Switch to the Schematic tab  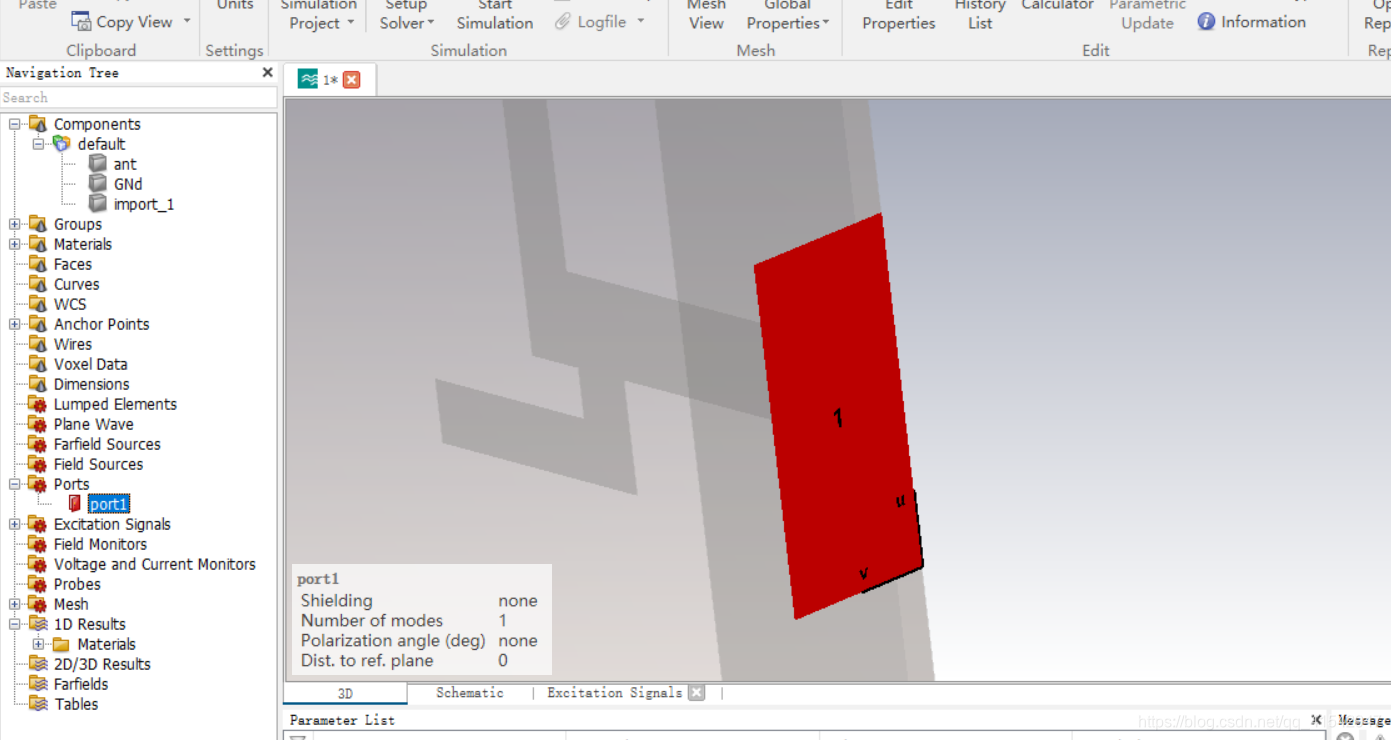click(x=470, y=692)
